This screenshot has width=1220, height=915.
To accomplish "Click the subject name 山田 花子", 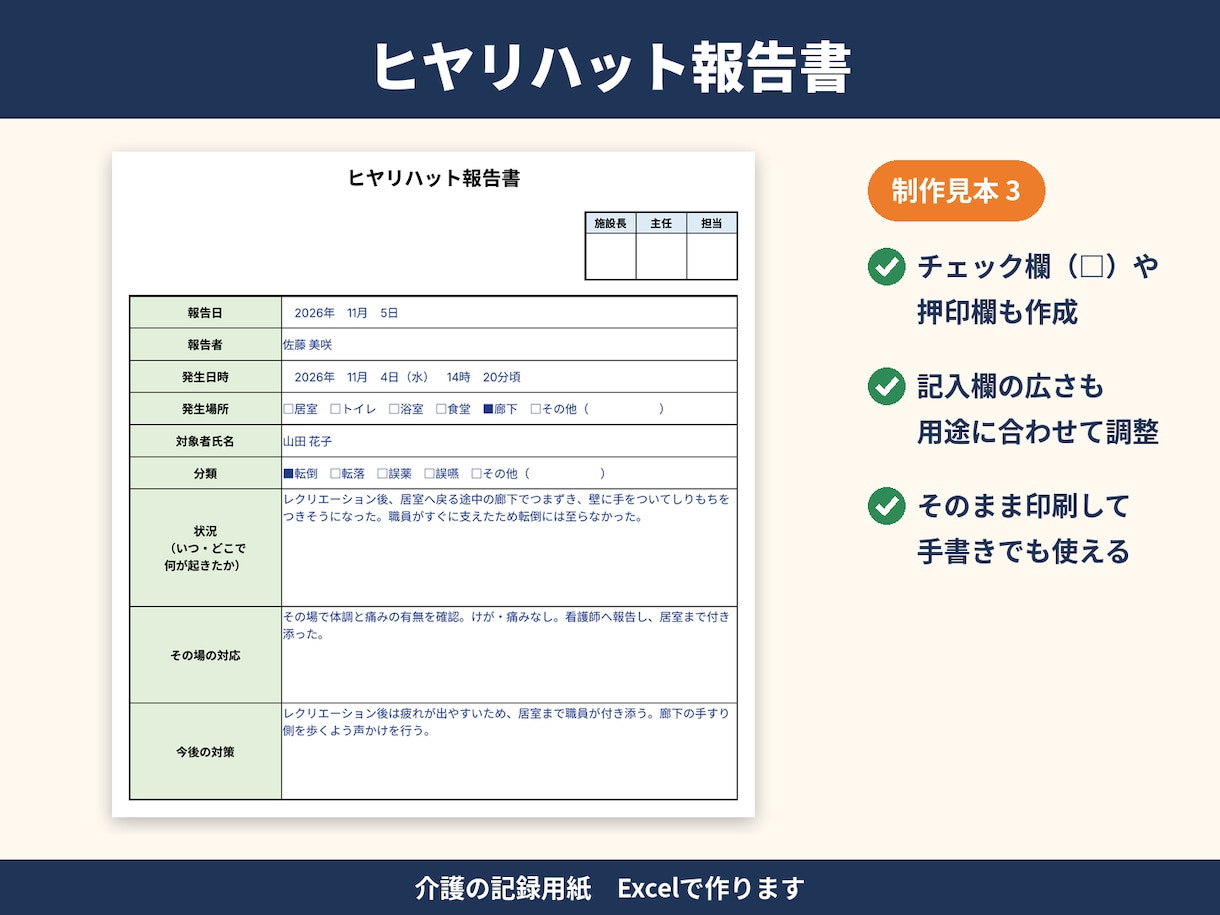I will click(x=308, y=441).
